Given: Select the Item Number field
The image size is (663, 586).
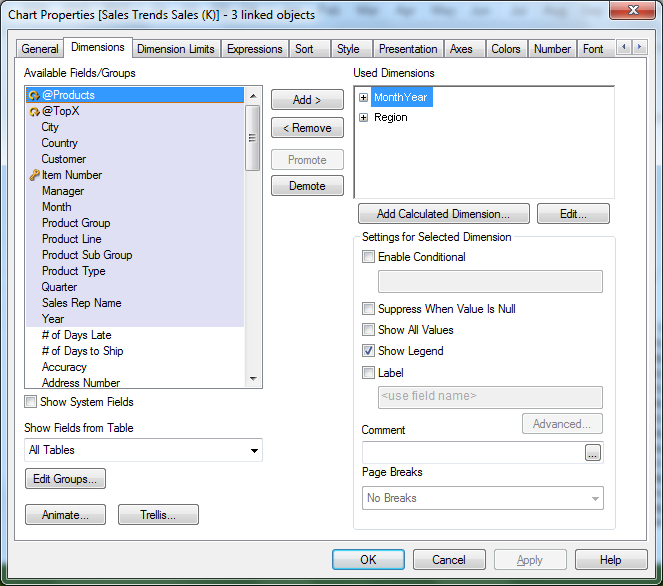Looking at the screenshot, I should pos(135,175).
